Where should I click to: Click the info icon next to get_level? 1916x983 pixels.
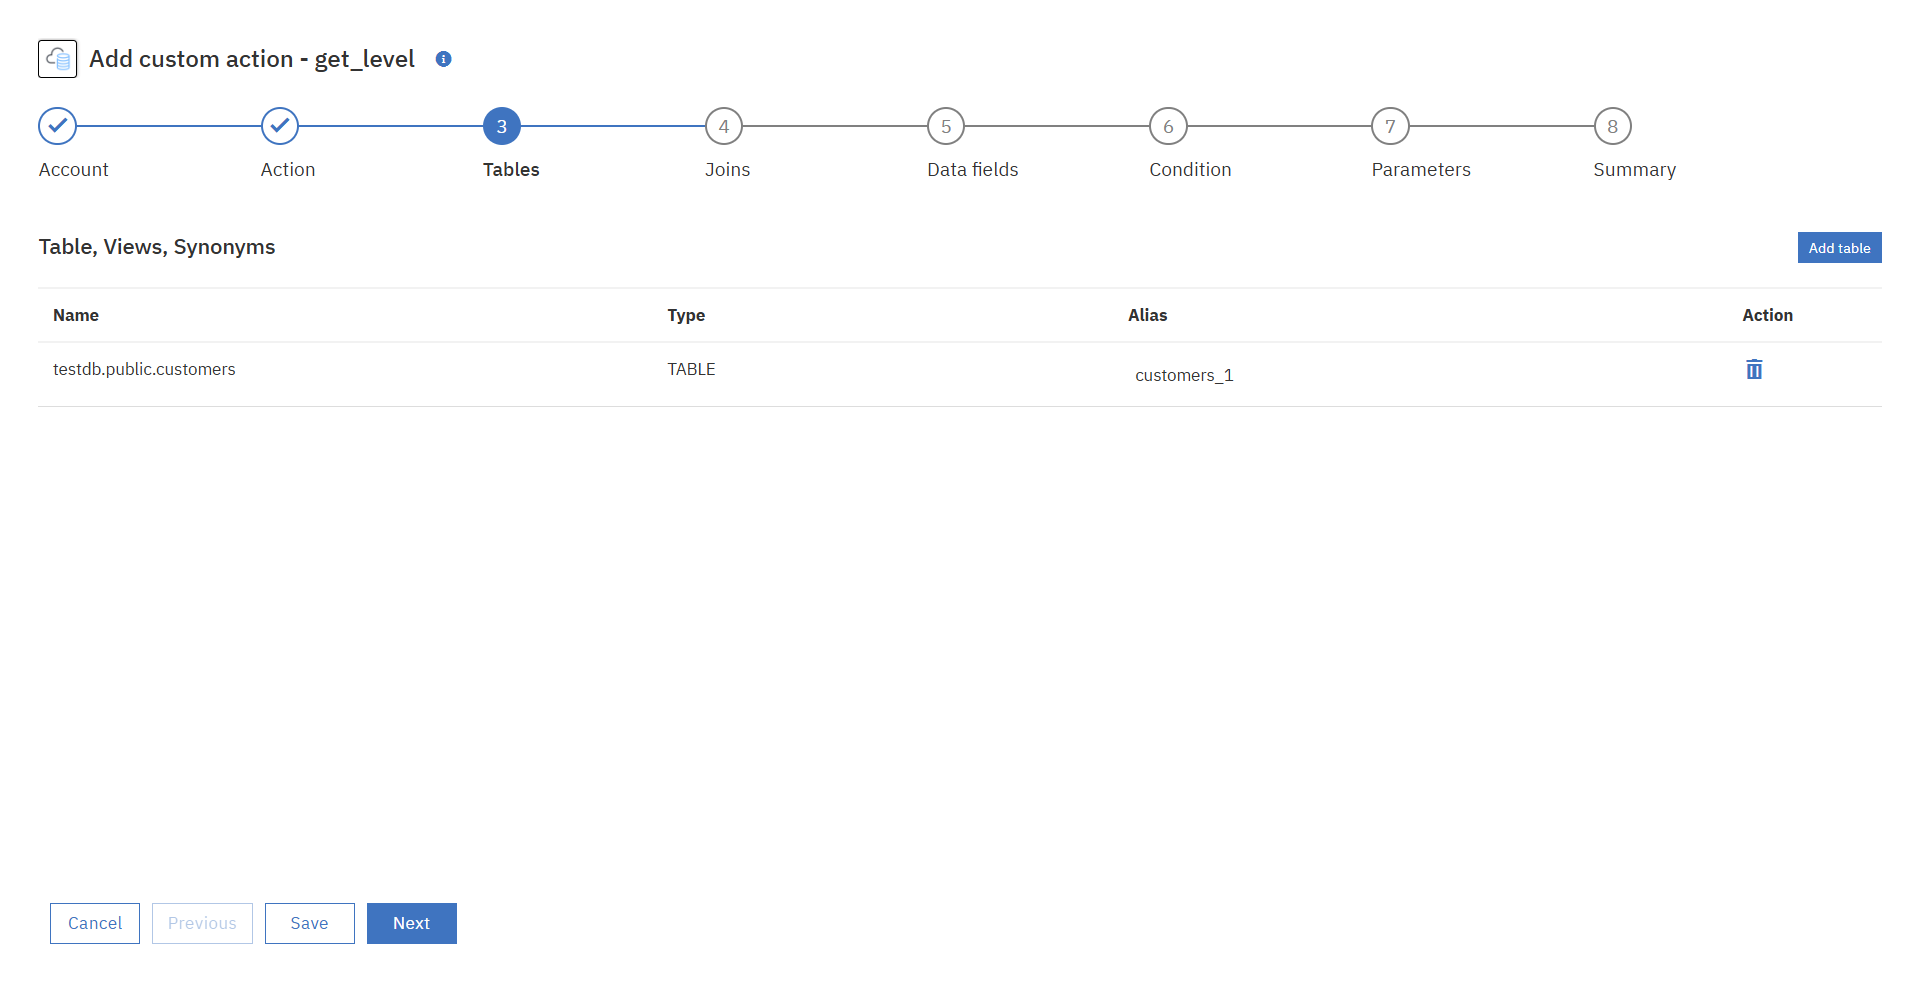[x=444, y=59]
